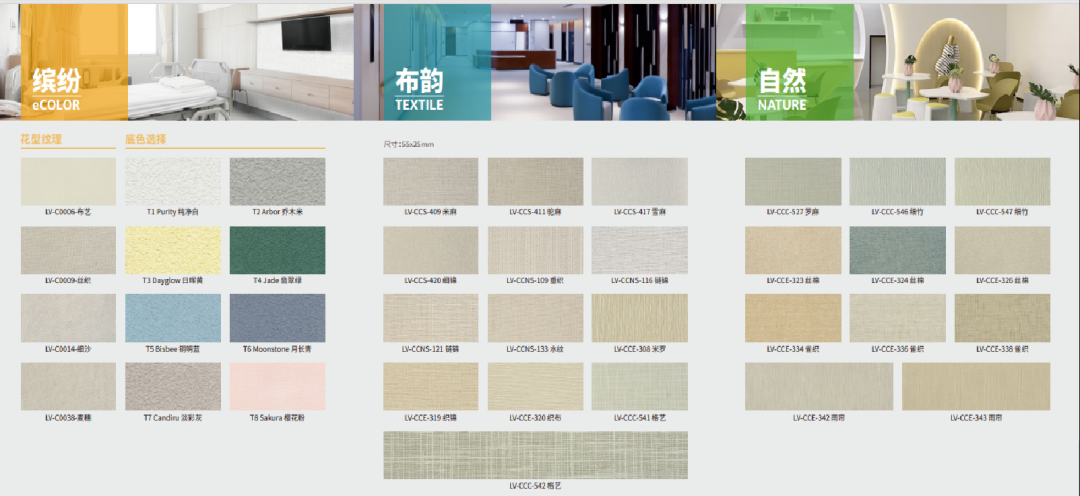The height and width of the screenshot is (496, 1080).
Task: Choose the LV-CCE-324 teal nature sample
Action: (x=897, y=250)
